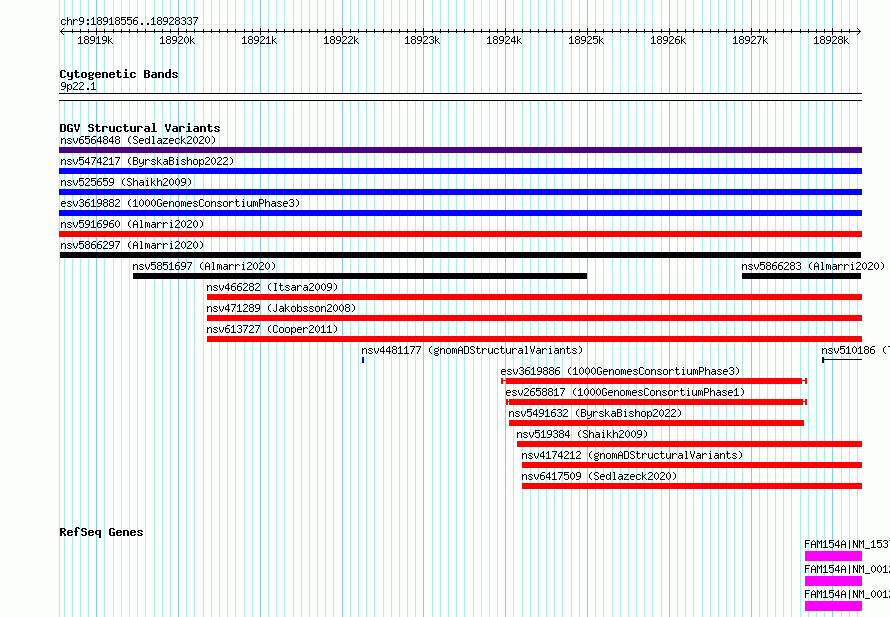Click the 18928k ruler tick label
The height and width of the screenshot is (617, 890).
pos(830,40)
